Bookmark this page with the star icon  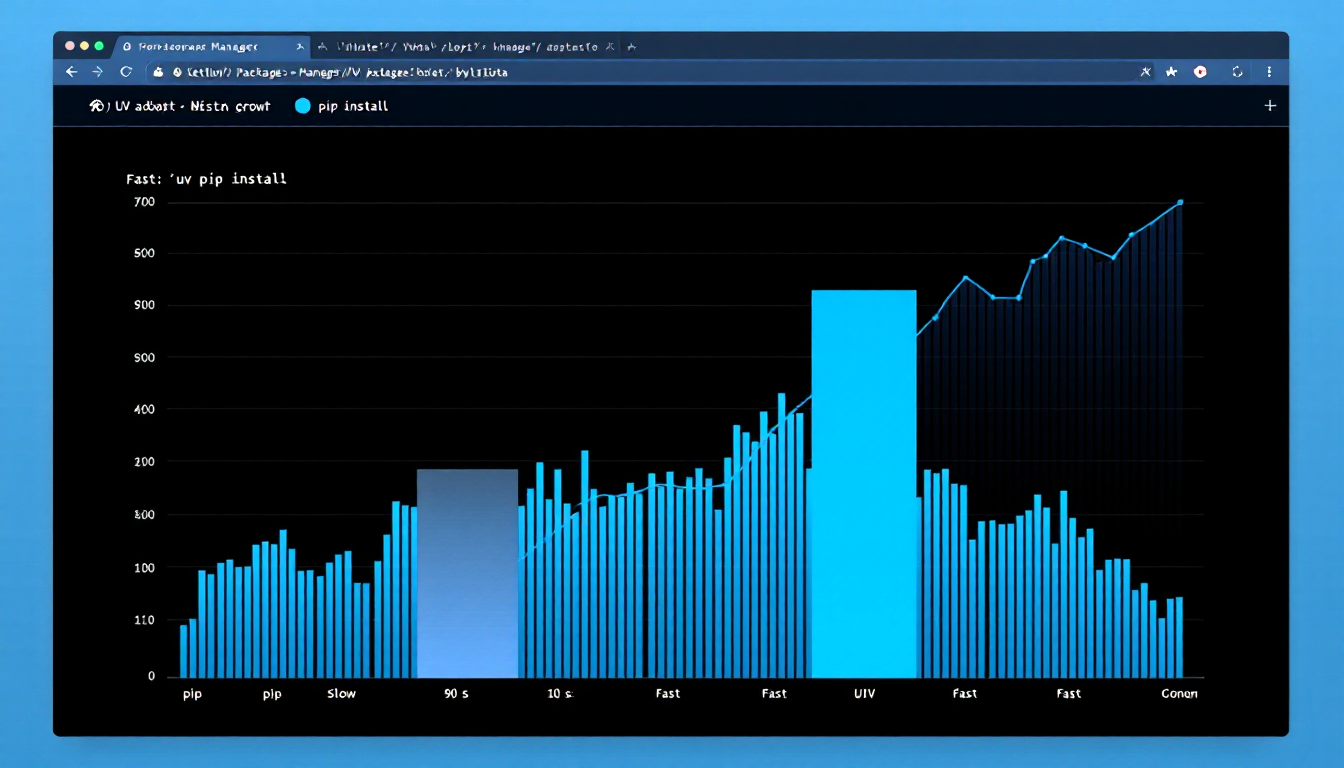click(x=1171, y=72)
